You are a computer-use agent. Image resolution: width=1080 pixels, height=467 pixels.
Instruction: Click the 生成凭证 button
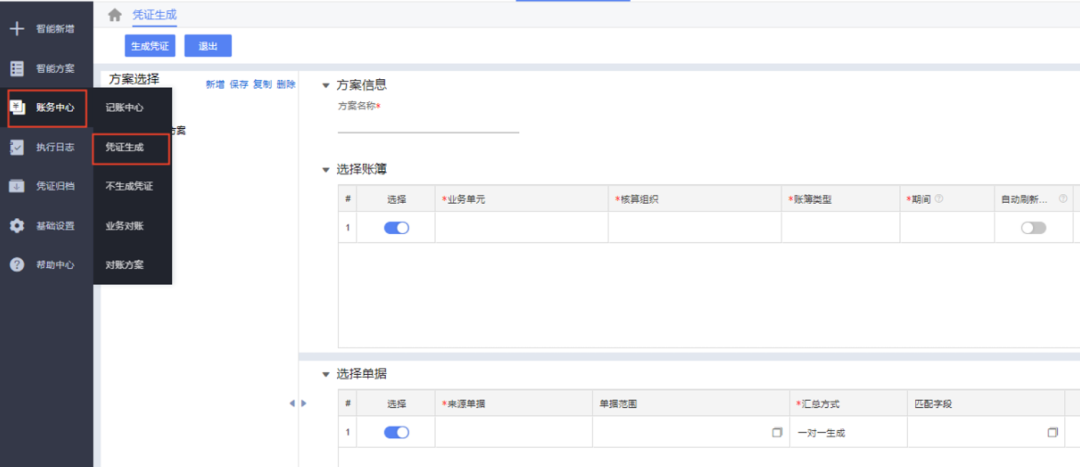pos(149,46)
